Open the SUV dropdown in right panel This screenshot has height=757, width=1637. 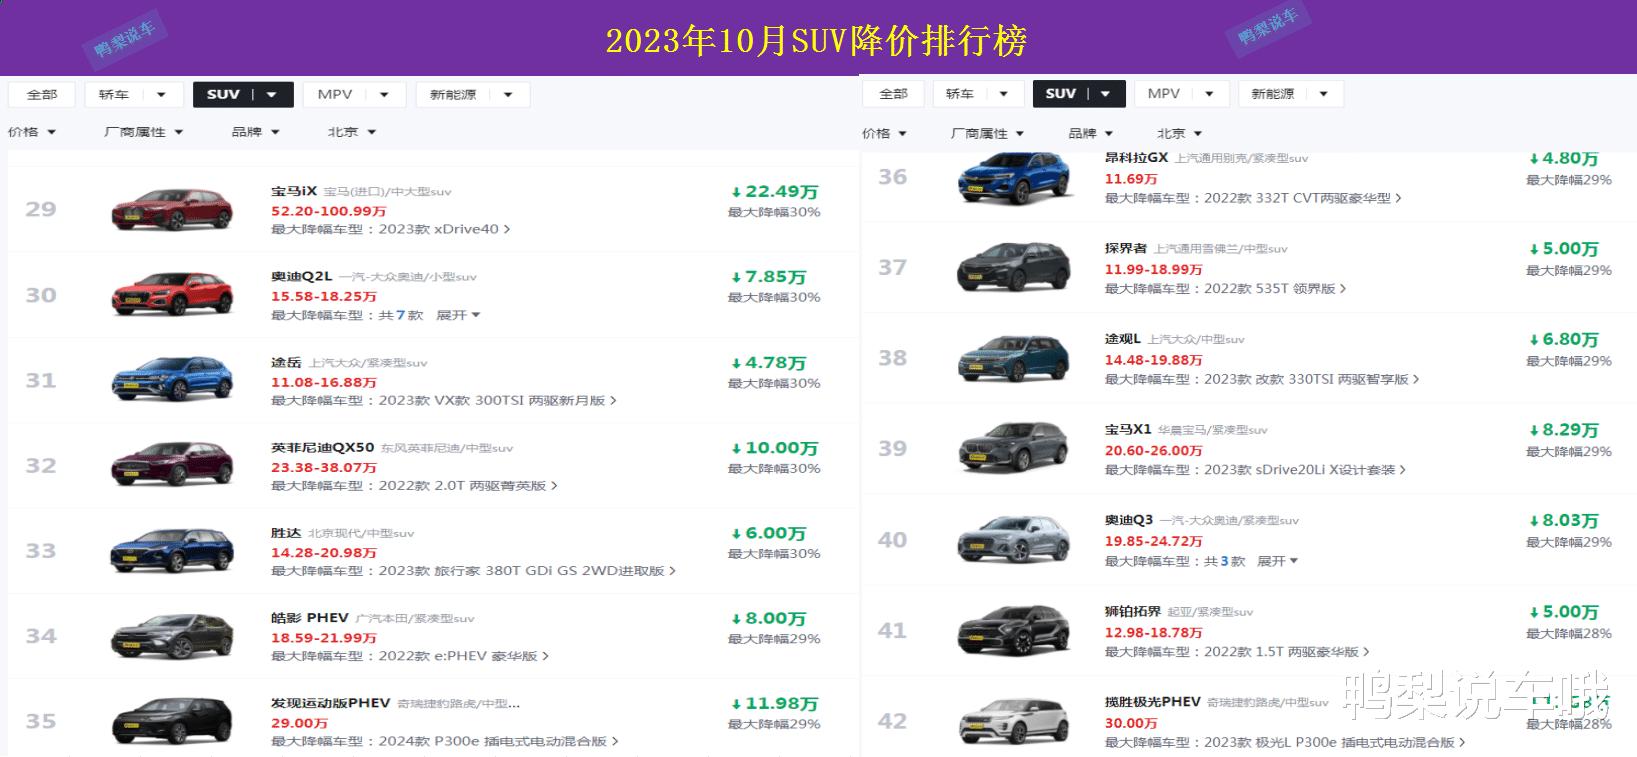pyautogui.click(x=1079, y=94)
